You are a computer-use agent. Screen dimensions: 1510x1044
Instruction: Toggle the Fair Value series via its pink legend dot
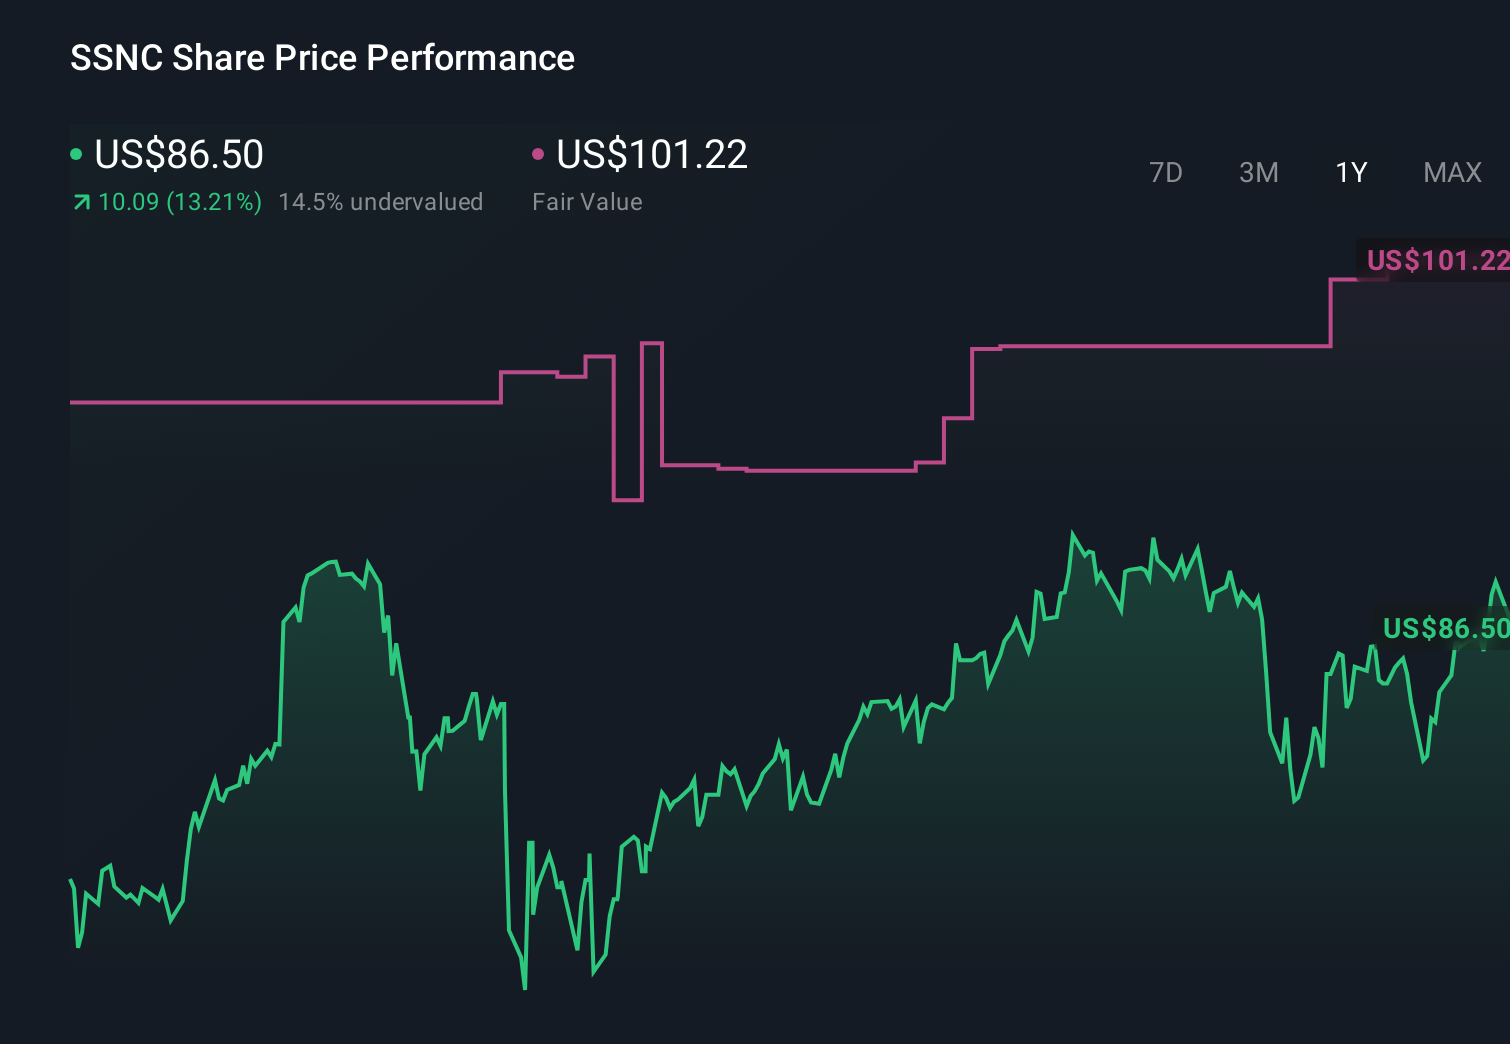click(540, 153)
